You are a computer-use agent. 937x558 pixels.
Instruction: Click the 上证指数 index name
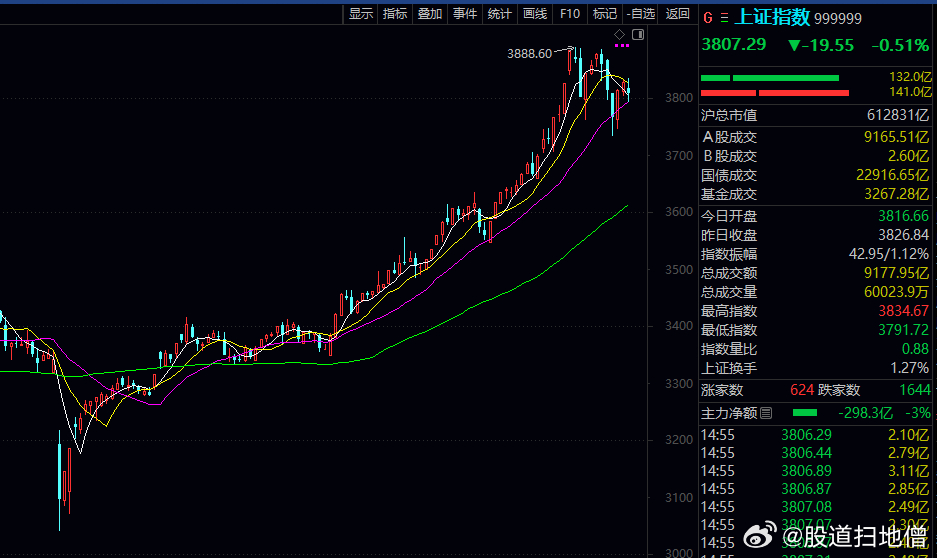(x=771, y=17)
